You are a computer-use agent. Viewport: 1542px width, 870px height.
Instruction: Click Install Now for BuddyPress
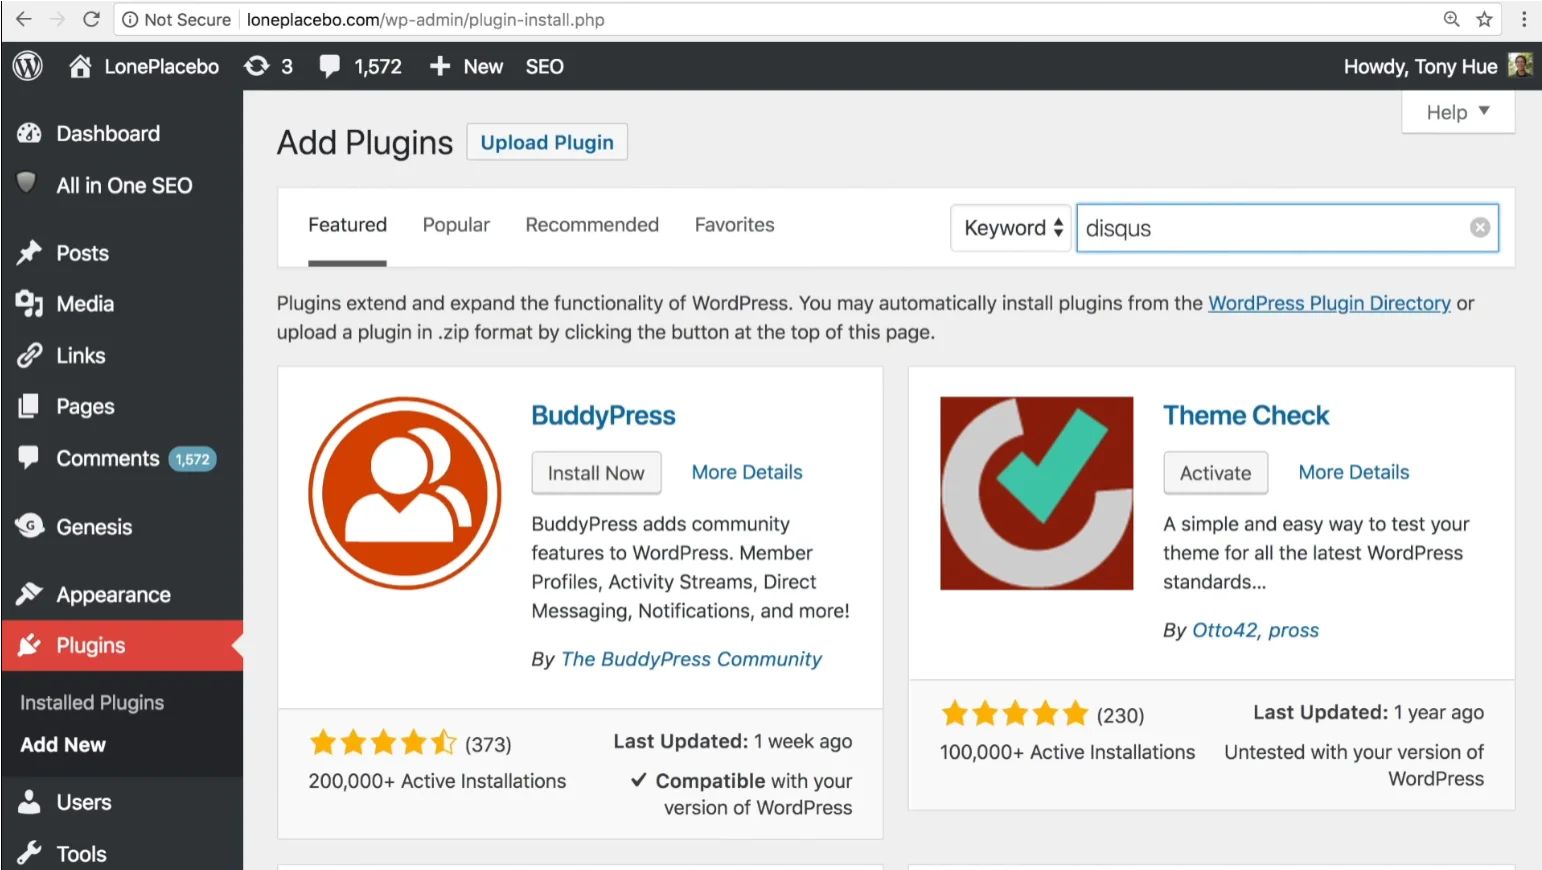pyautogui.click(x=596, y=473)
